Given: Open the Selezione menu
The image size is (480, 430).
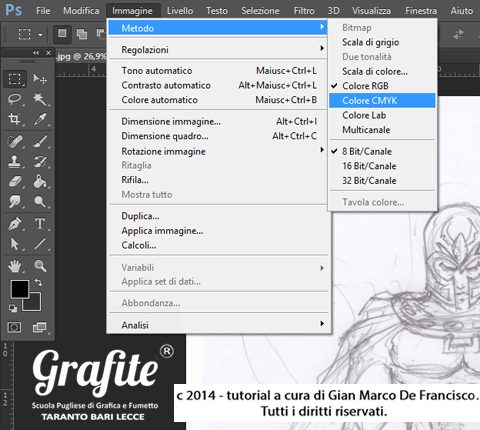Looking at the screenshot, I should (260, 11).
